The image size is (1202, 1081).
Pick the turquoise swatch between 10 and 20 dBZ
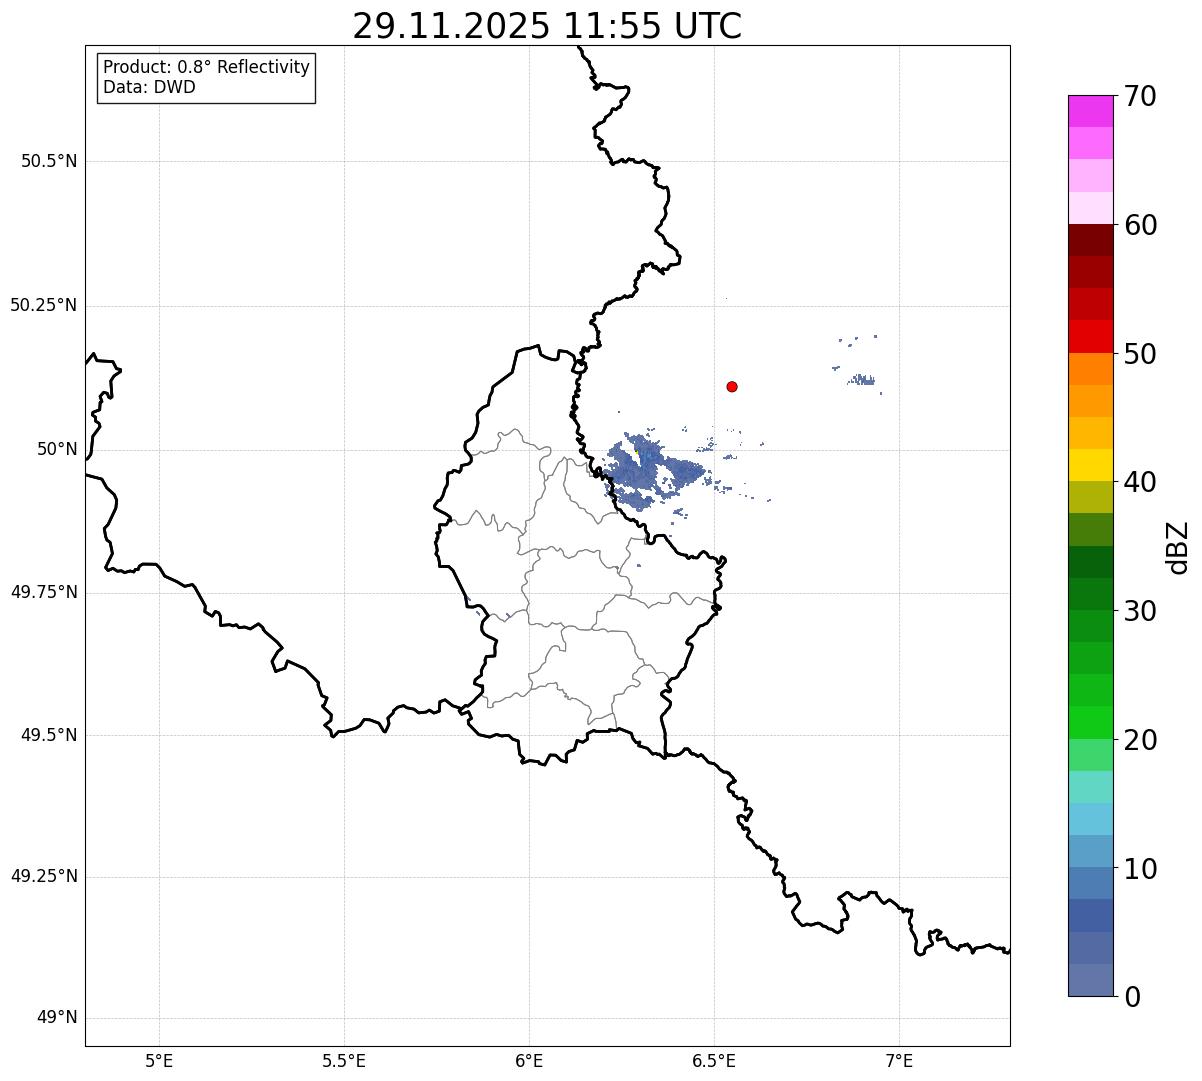coord(1090,787)
